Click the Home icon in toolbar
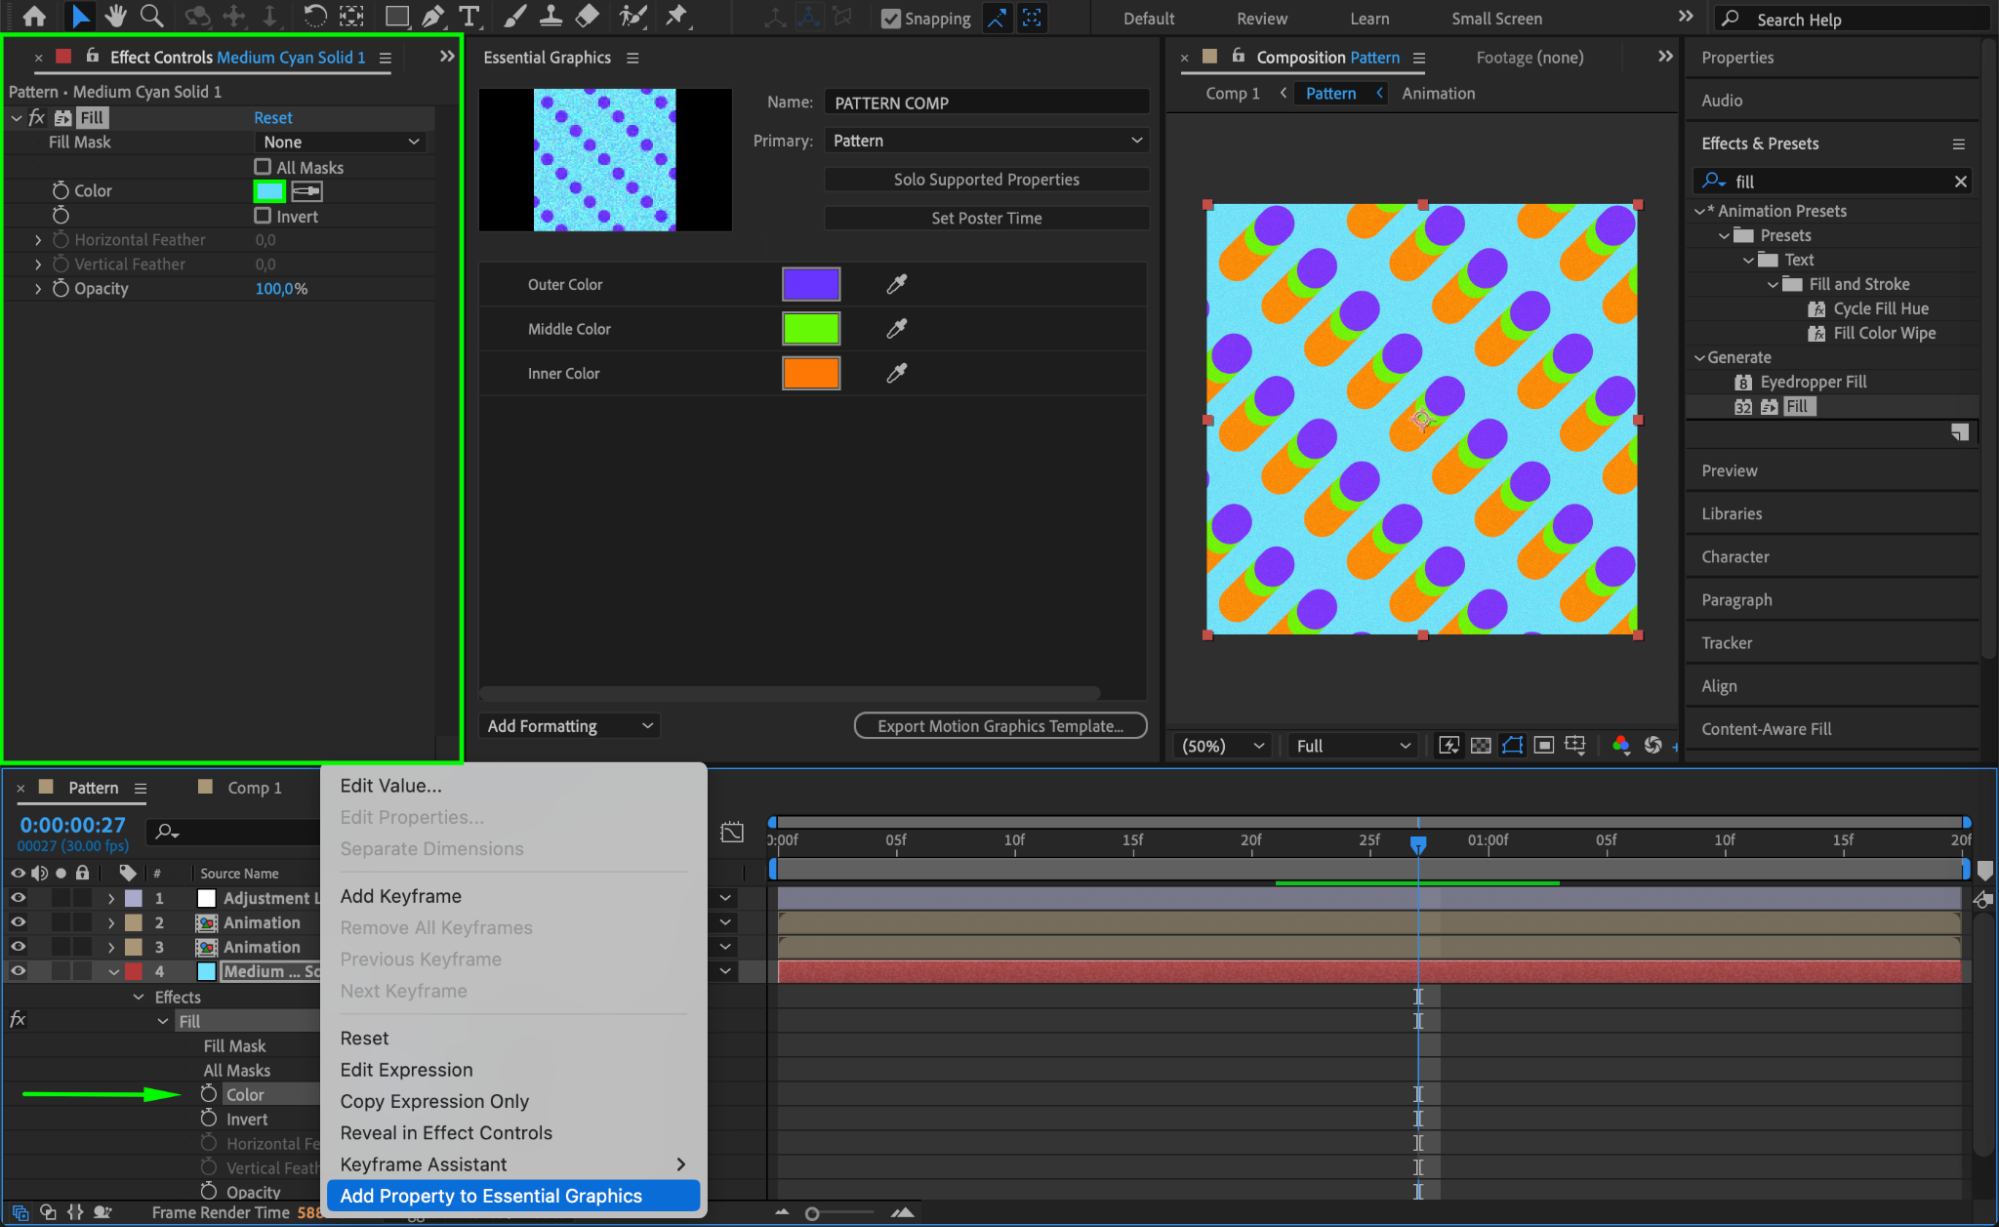Image resolution: width=1999 pixels, height=1227 pixels. [x=34, y=16]
